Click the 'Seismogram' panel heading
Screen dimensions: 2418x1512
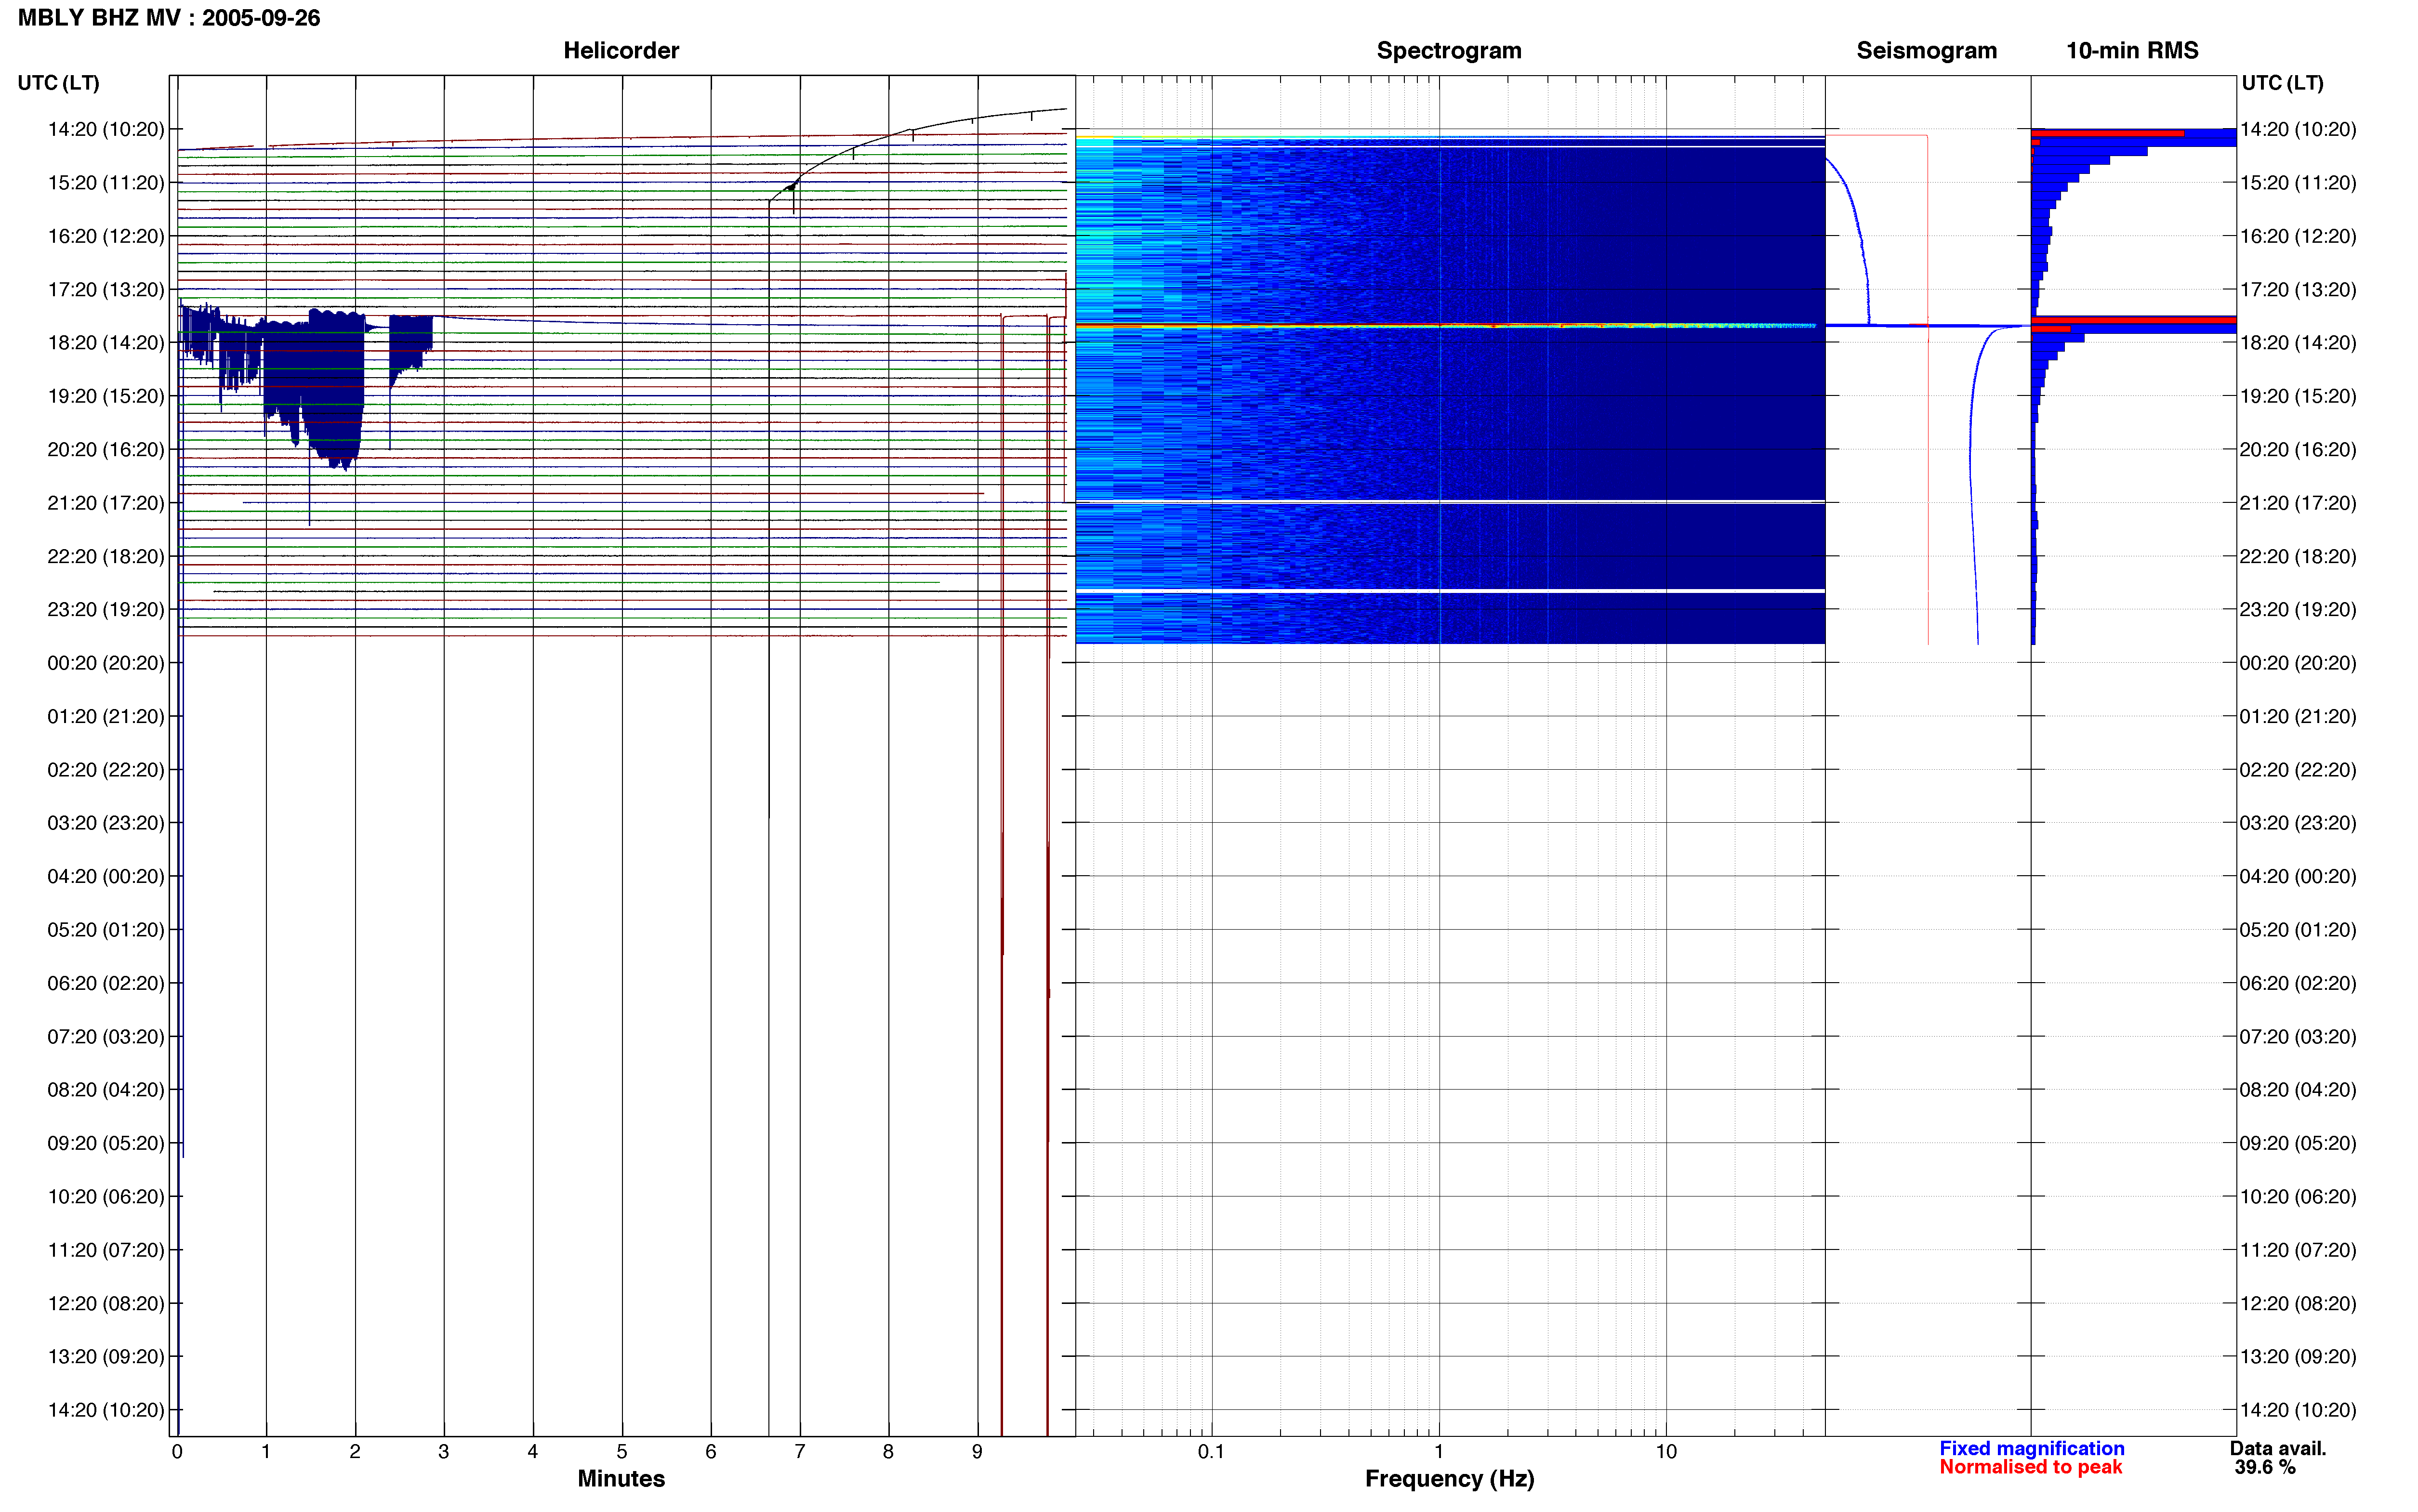pyautogui.click(x=1926, y=51)
